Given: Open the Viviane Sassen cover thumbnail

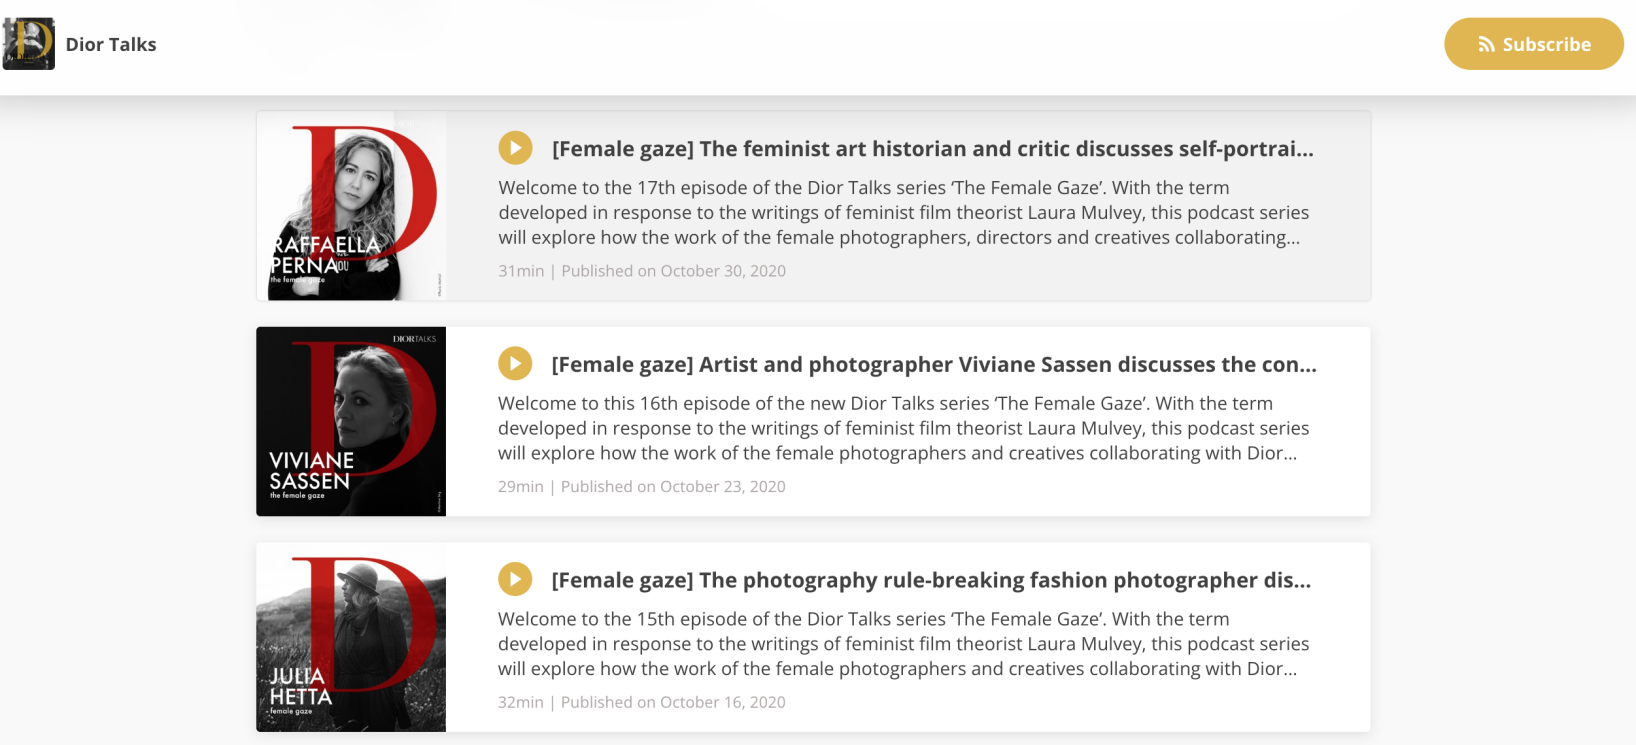Looking at the screenshot, I should tap(351, 421).
